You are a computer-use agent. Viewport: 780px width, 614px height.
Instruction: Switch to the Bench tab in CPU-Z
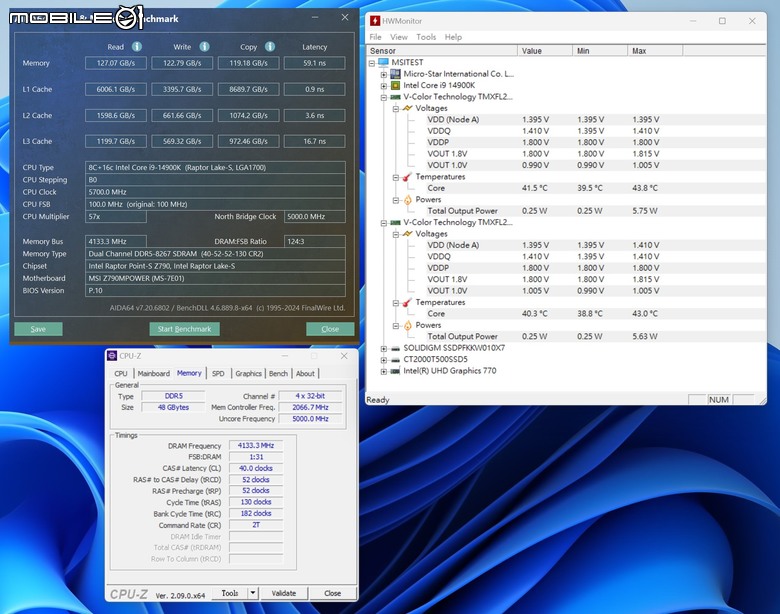[278, 373]
